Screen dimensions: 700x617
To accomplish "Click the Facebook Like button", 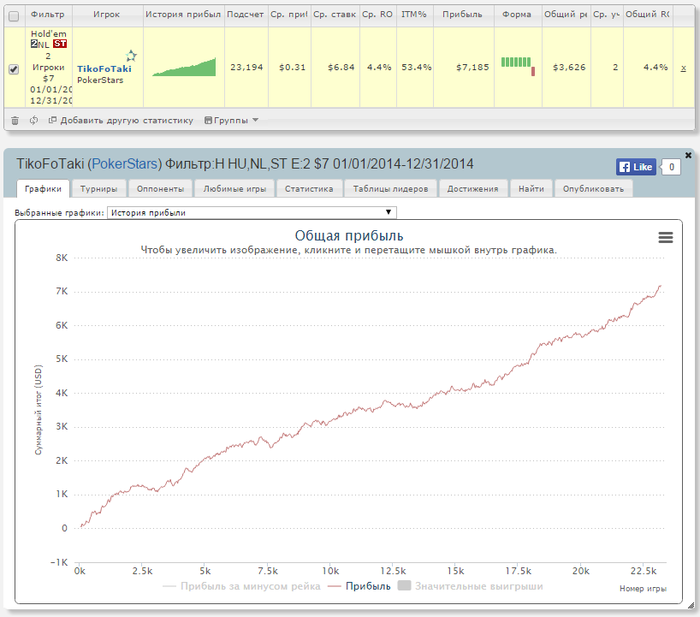I will [635, 167].
